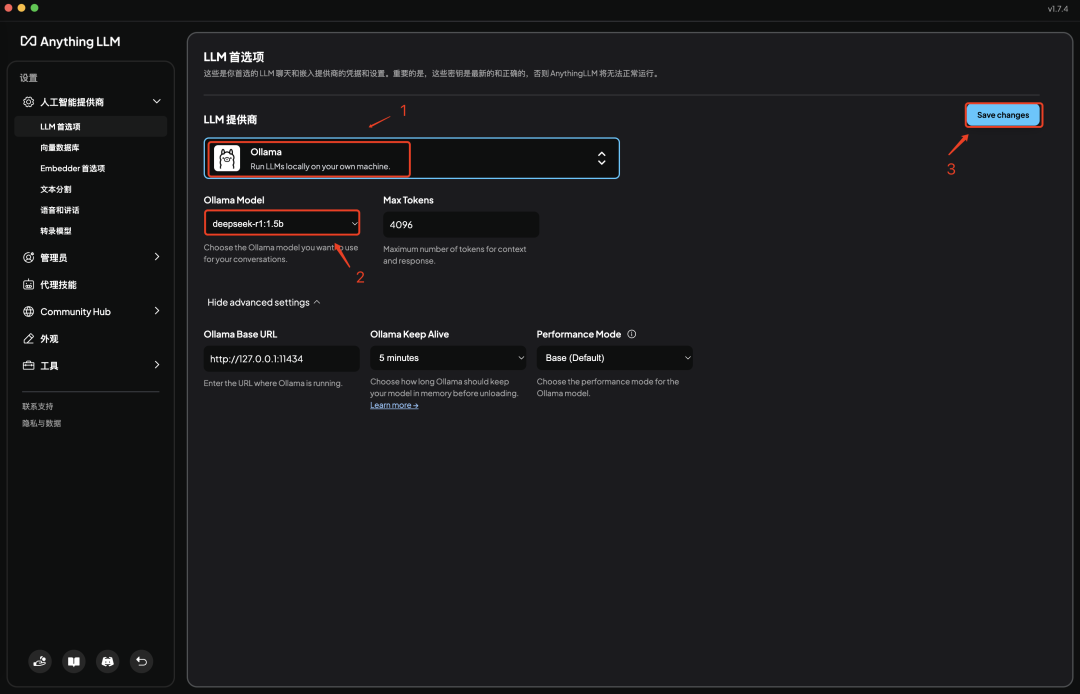Expand the admin section chevron
The image size is (1080, 694).
click(x=157, y=257)
